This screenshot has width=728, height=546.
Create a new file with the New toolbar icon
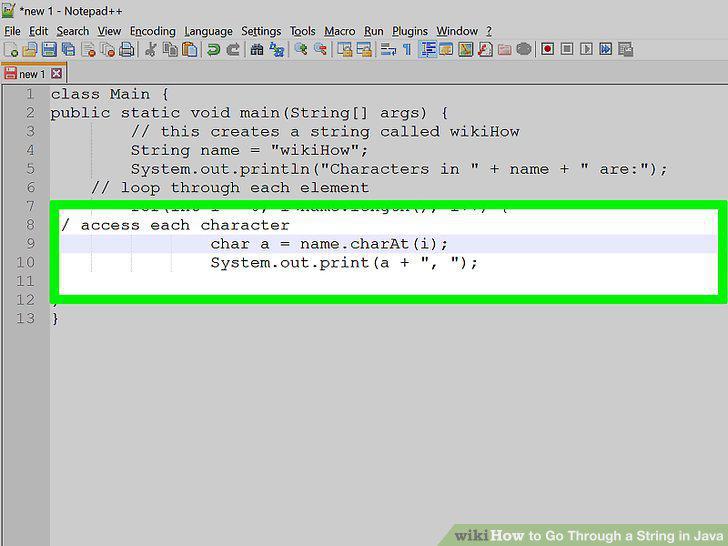10,49
